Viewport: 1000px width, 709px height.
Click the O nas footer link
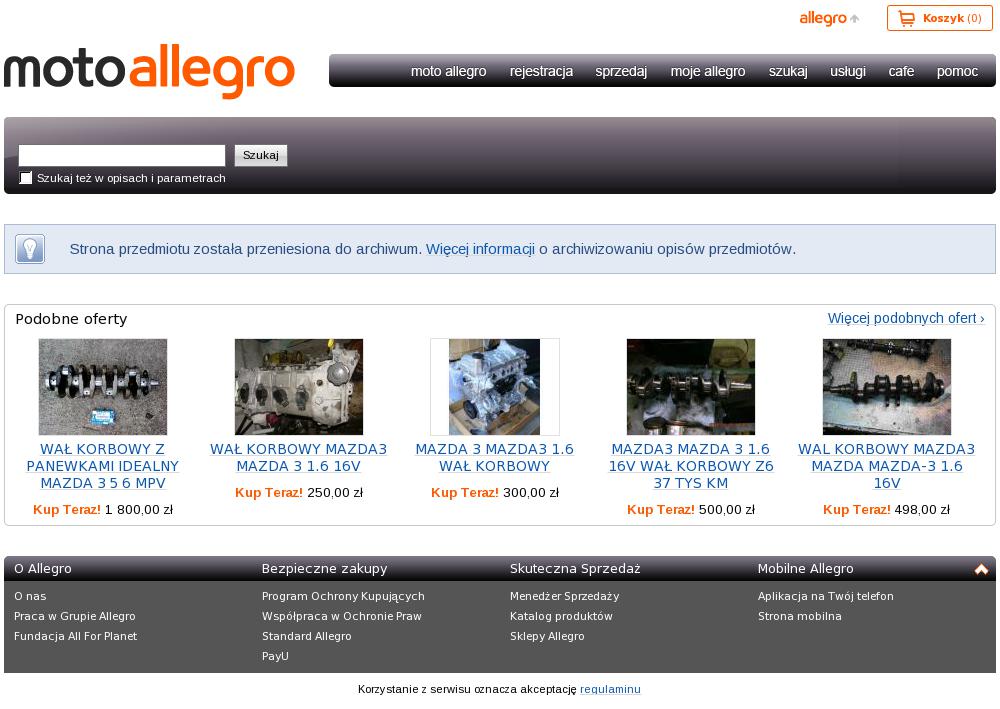pyautogui.click(x=30, y=596)
